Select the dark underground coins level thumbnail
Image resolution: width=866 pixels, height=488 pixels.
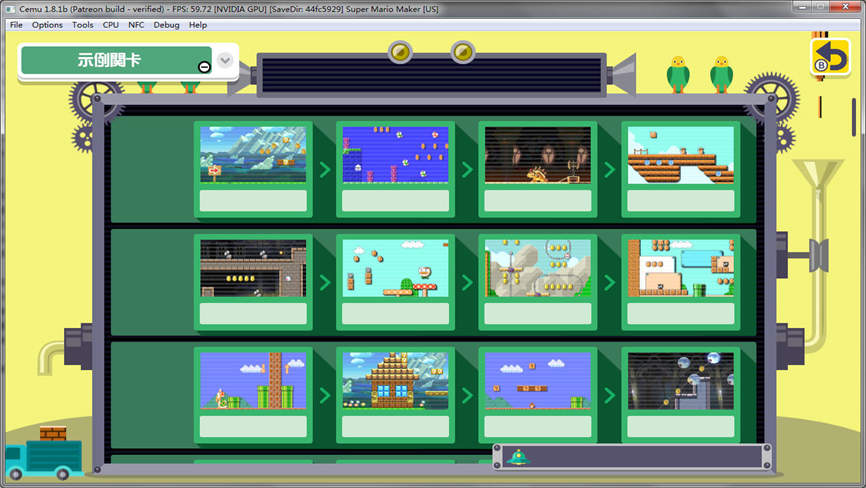(253, 268)
